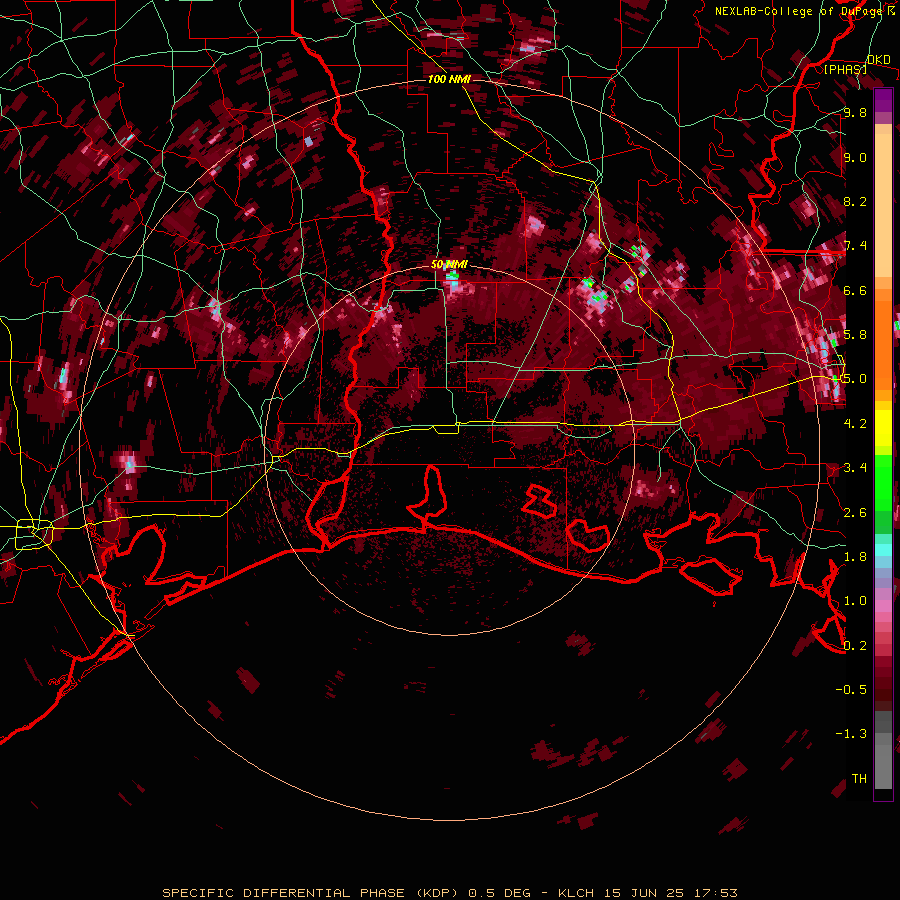Click the -1.3 scale value
The height and width of the screenshot is (900, 900).
851,734
